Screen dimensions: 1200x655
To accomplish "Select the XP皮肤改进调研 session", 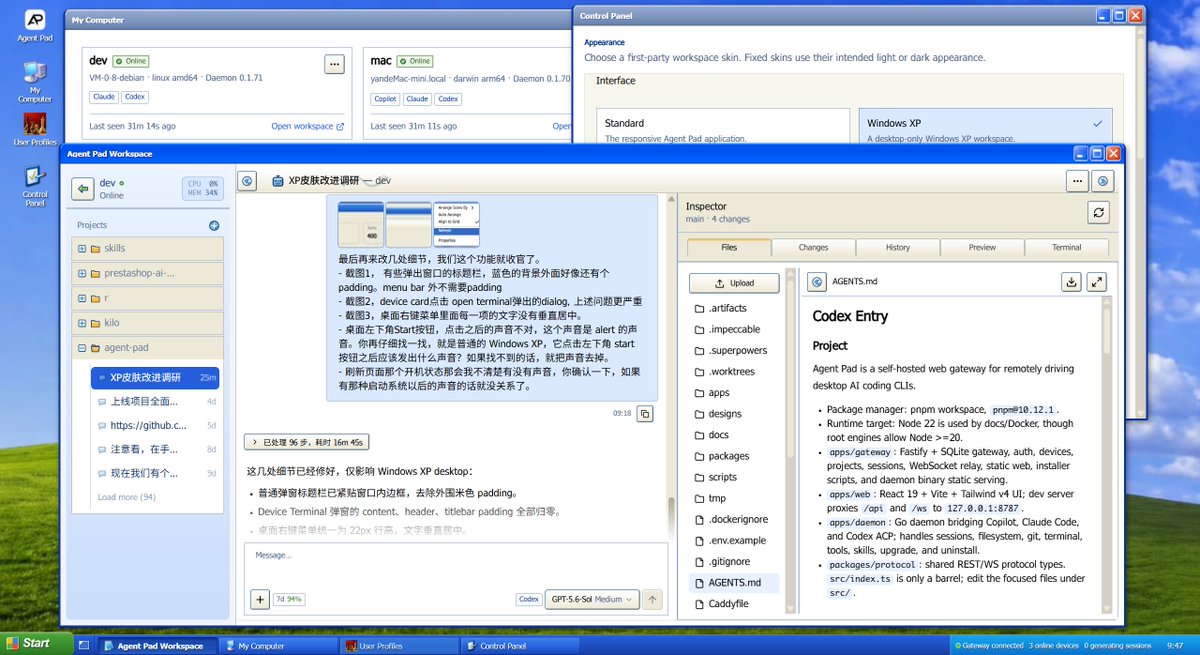I will [x=155, y=378].
